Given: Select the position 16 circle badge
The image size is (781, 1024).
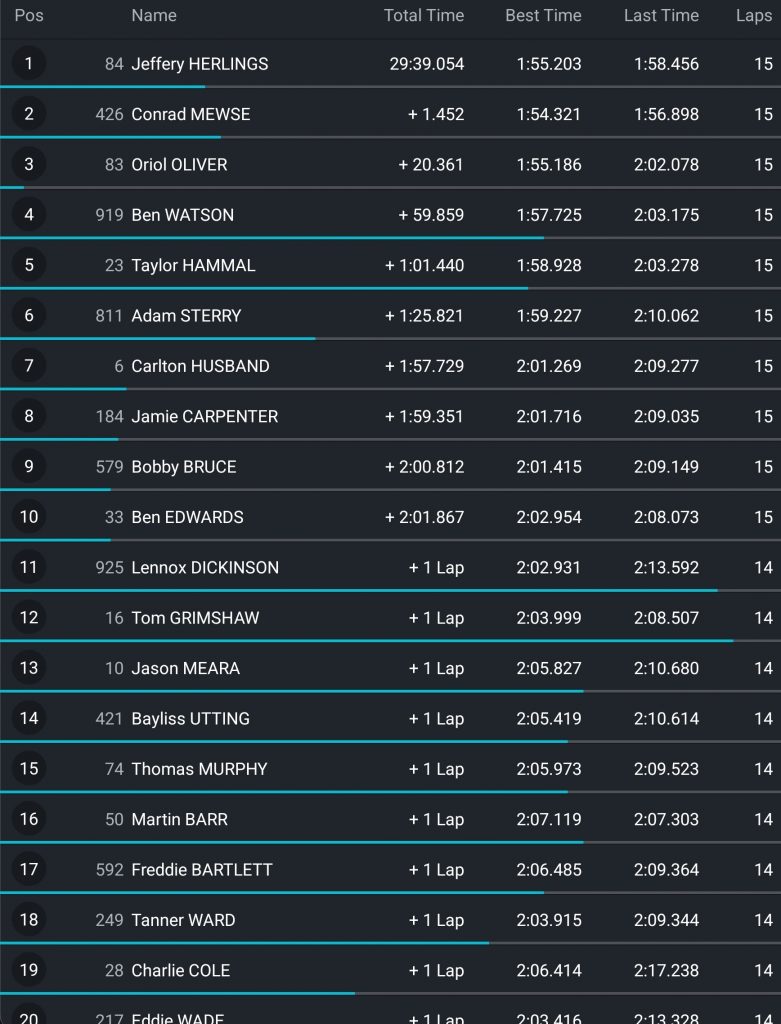Looking at the screenshot, I should 28,819.
